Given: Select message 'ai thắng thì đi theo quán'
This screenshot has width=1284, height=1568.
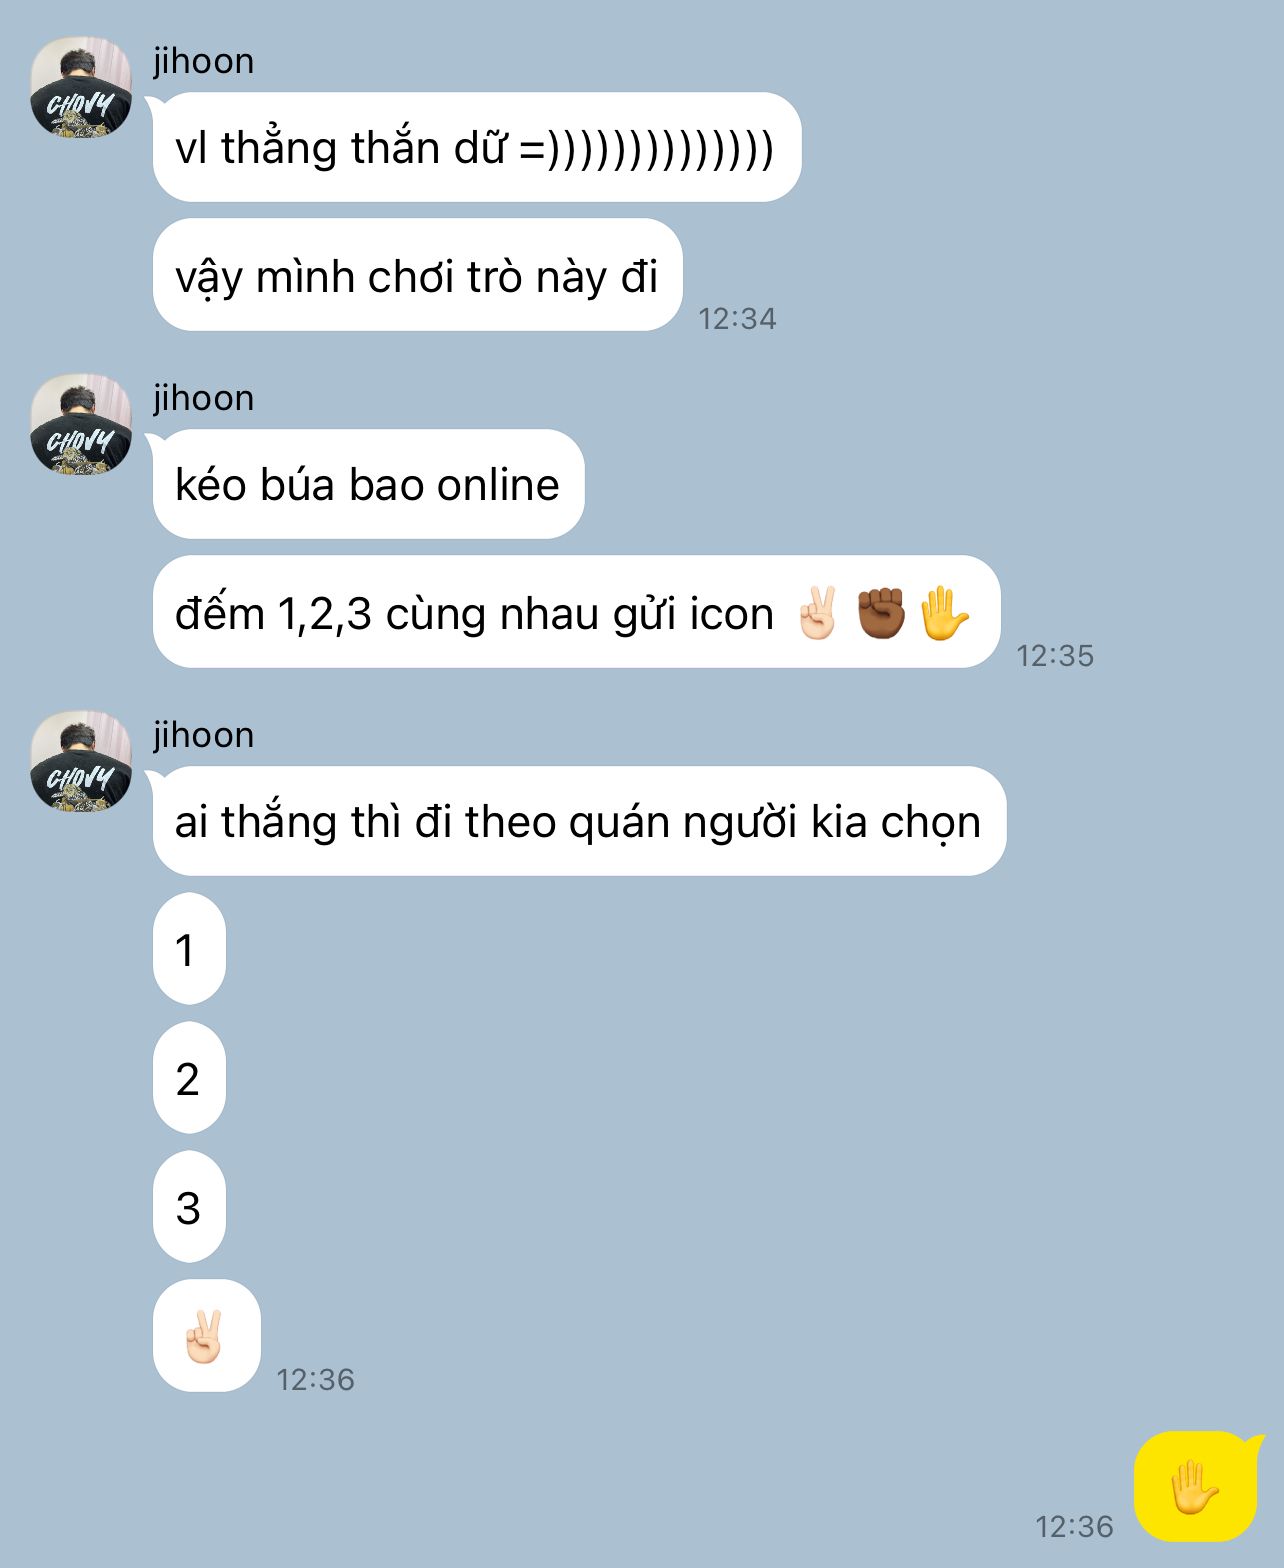Looking at the screenshot, I should coord(579,821).
